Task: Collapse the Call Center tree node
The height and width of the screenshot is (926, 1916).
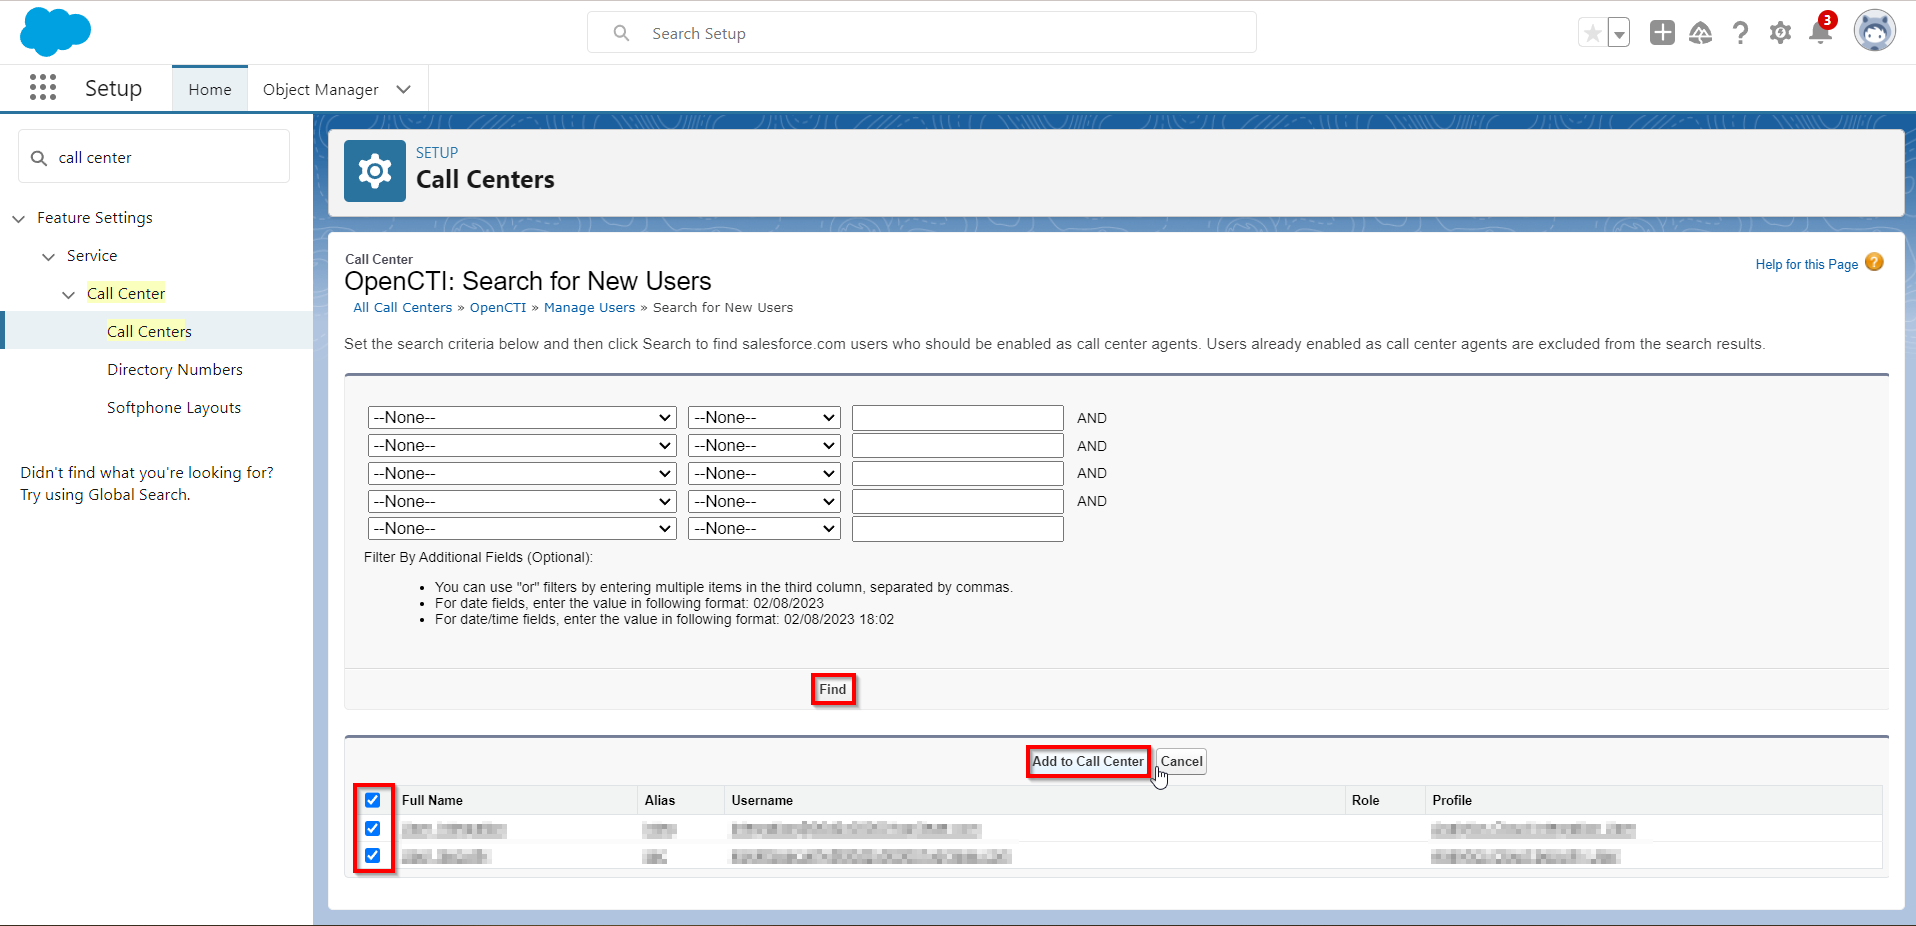Action: click(x=68, y=294)
